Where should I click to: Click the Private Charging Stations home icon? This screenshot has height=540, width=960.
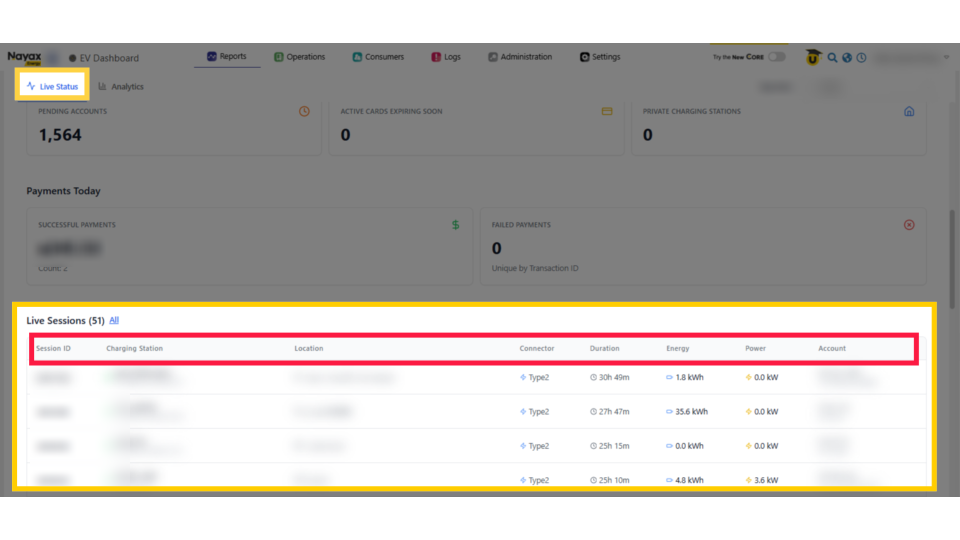click(909, 112)
